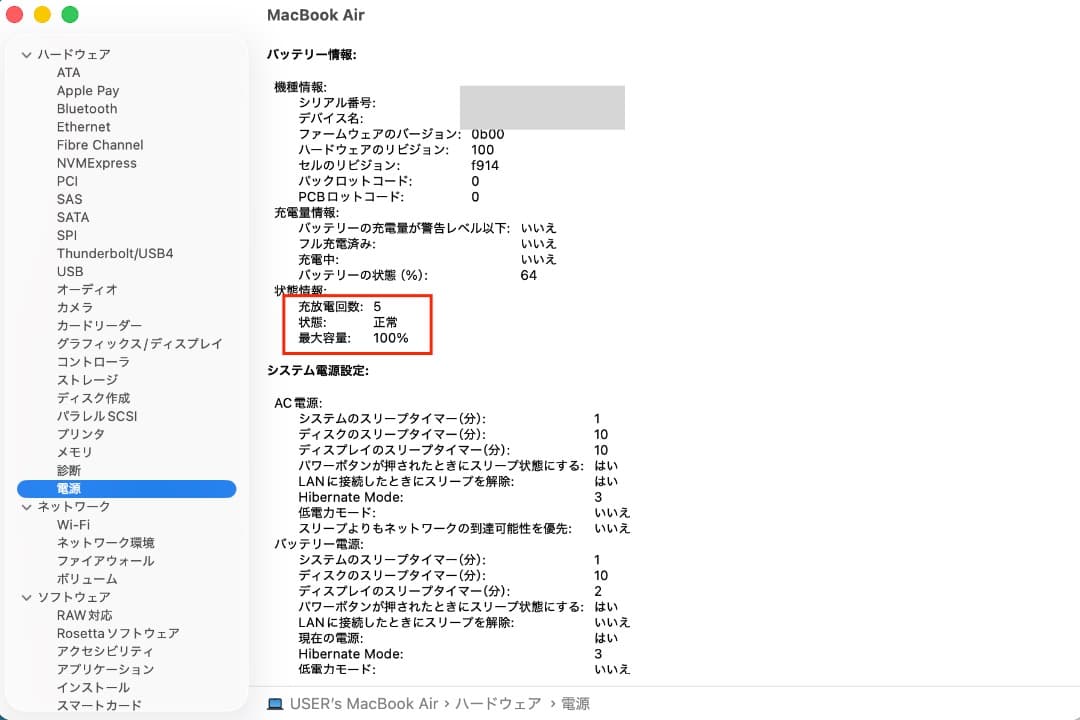The height and width of the screenshot is (720, 1080).
Task: Click the 状態 正常 row
Action: click(348, 322)
